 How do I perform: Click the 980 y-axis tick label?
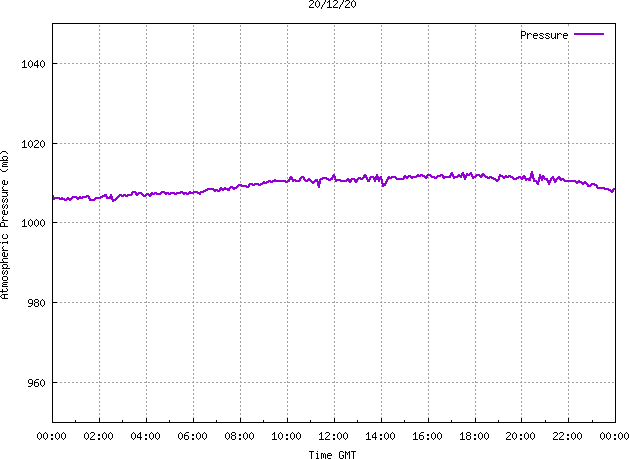(36, 303)
